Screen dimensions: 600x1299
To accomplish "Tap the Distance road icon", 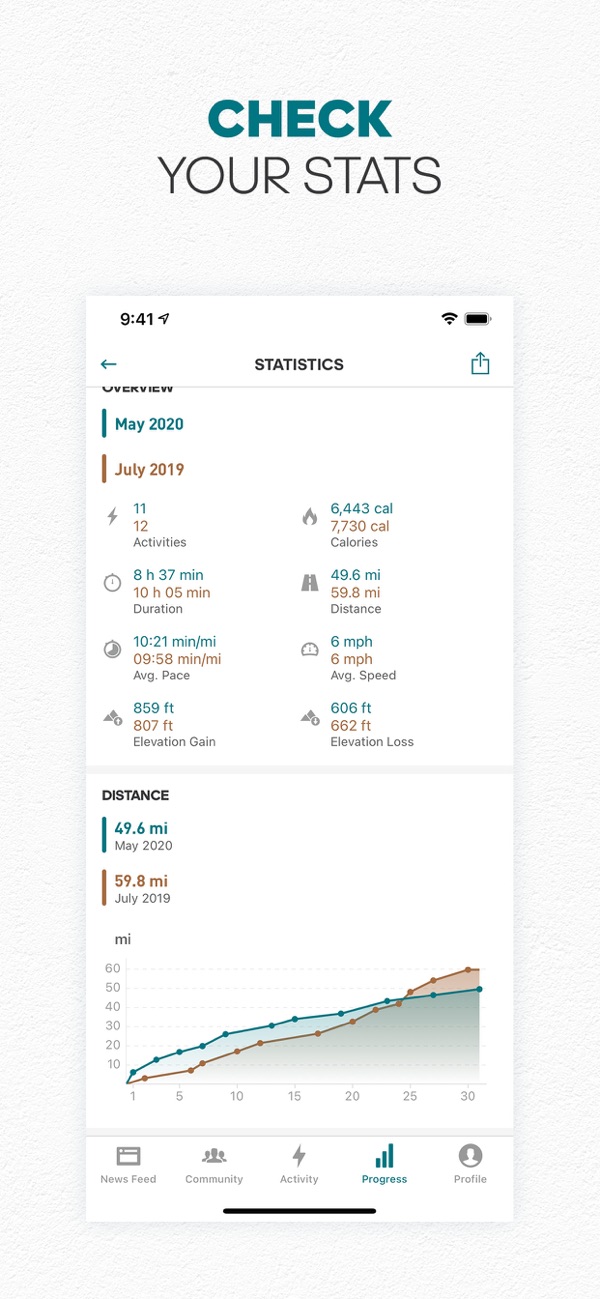I will (x=309, y=583).
